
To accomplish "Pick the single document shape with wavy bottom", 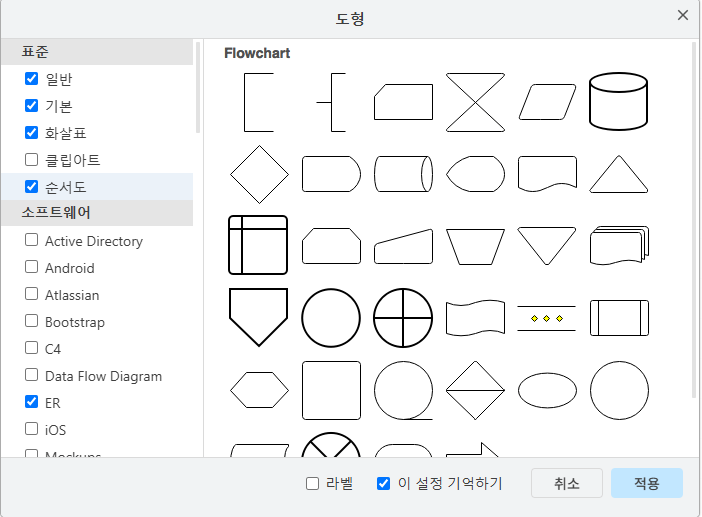I will pyautogui.click(x=547, y=174).
